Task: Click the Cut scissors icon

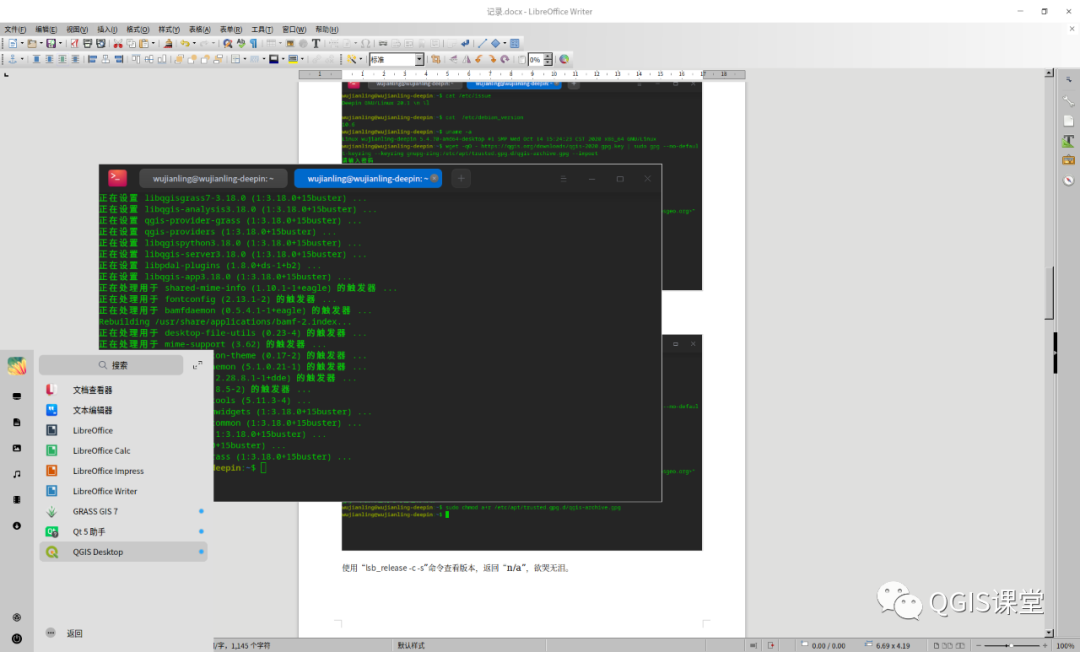Action: tap(118, 43)
